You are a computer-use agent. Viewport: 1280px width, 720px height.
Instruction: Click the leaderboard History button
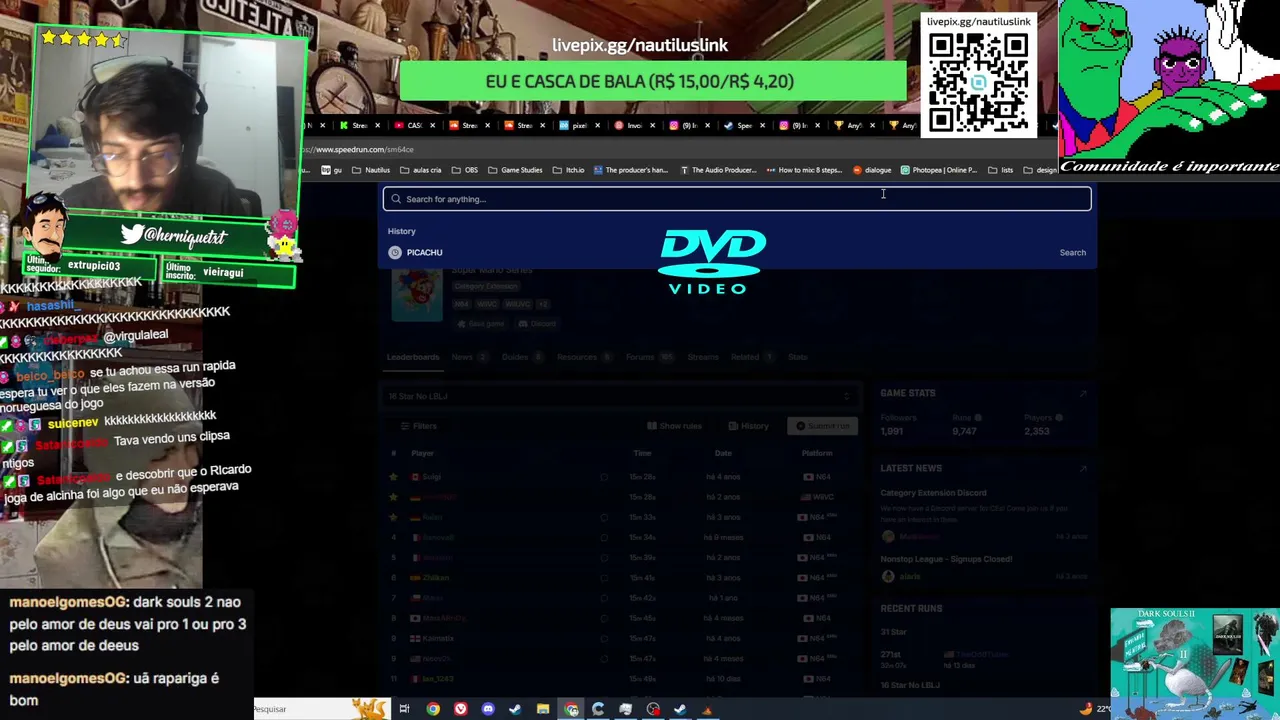[x=749, y=426]
